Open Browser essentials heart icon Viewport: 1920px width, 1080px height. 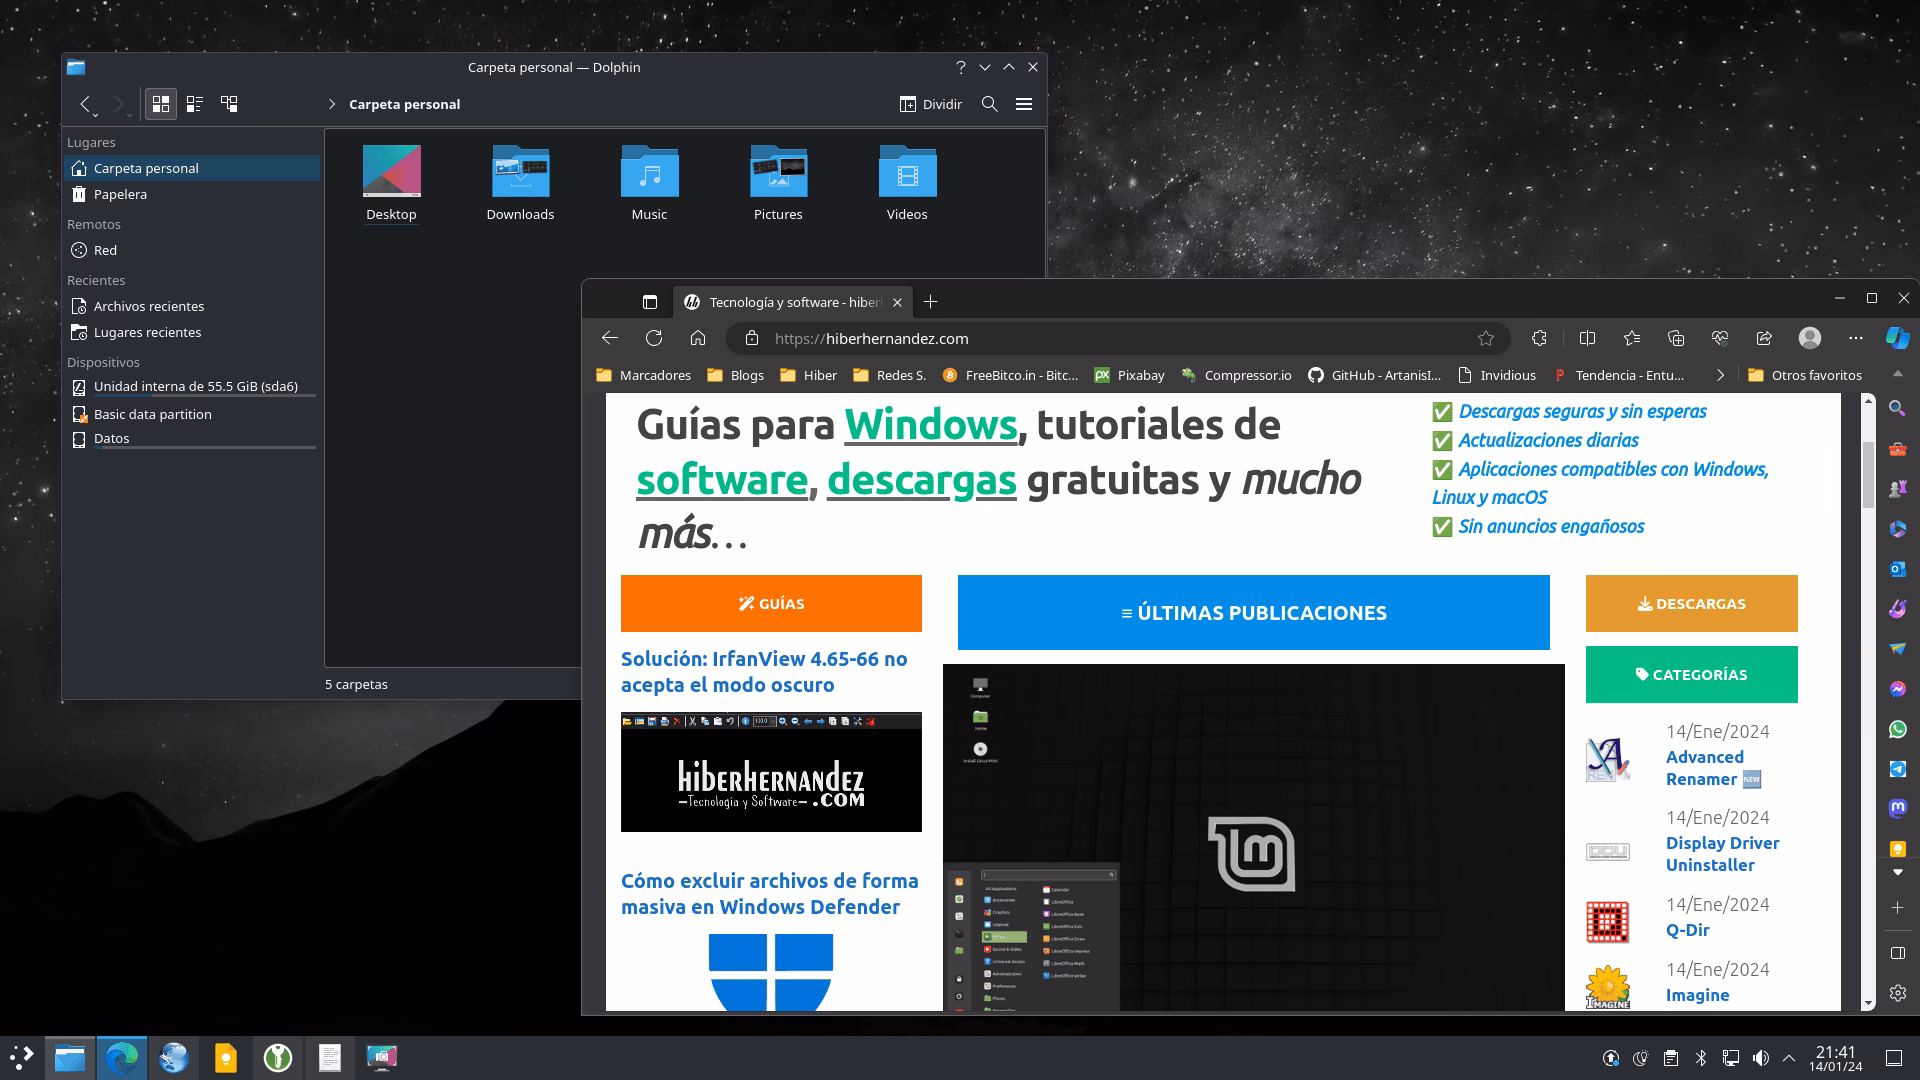point(1720,338)
